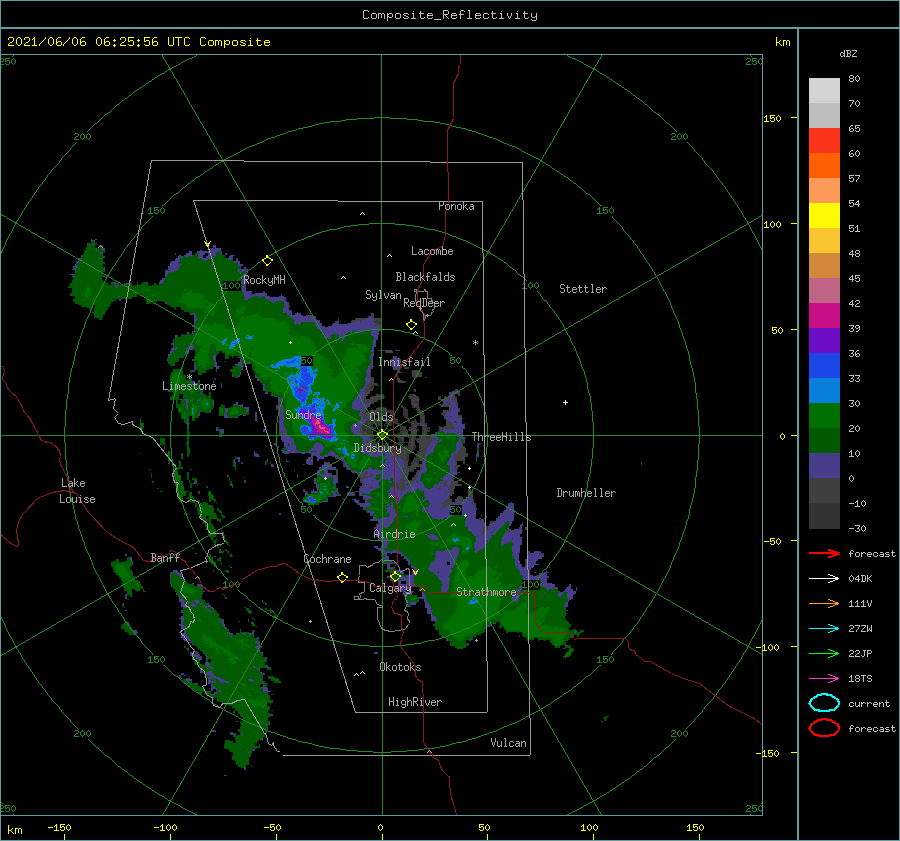Click the RedDeer city label
Image resolution: width=900 pixels, height=841 pixels.
point(424,303)
